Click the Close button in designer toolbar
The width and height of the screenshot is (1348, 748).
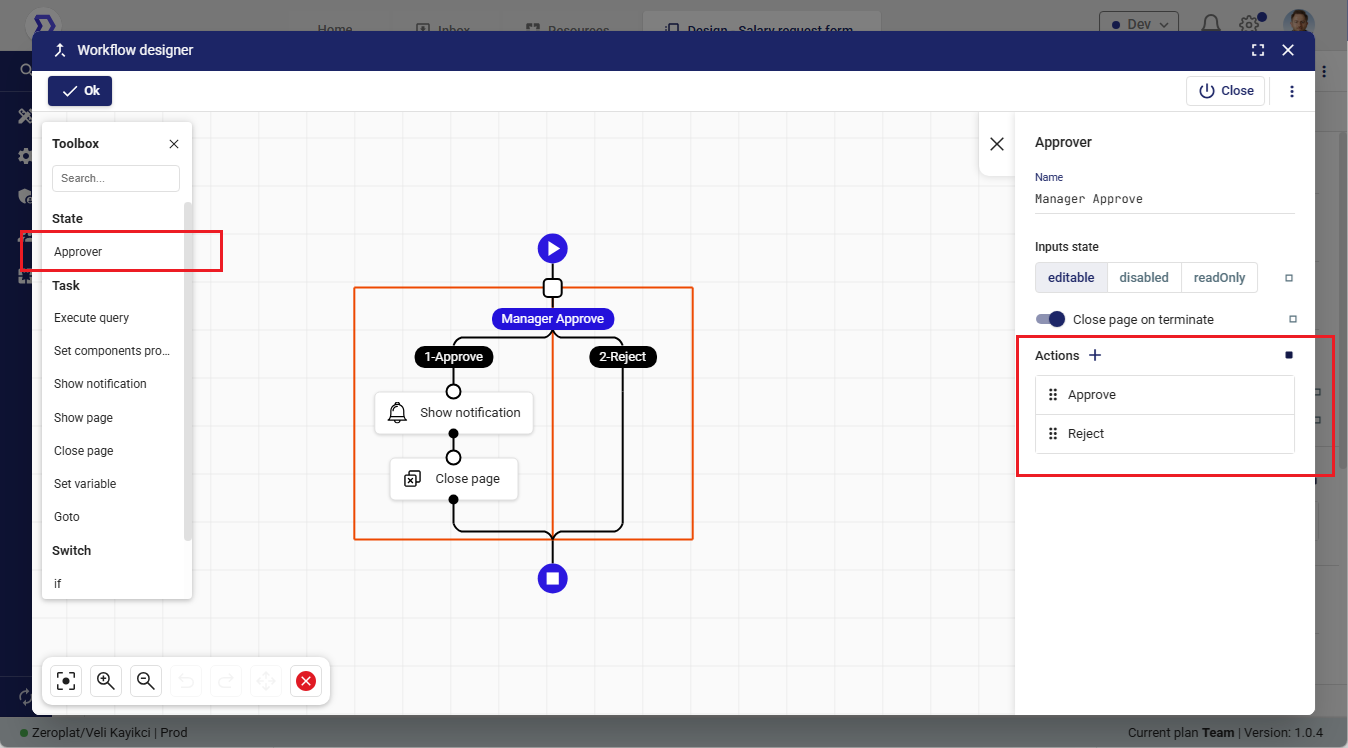1226,91
